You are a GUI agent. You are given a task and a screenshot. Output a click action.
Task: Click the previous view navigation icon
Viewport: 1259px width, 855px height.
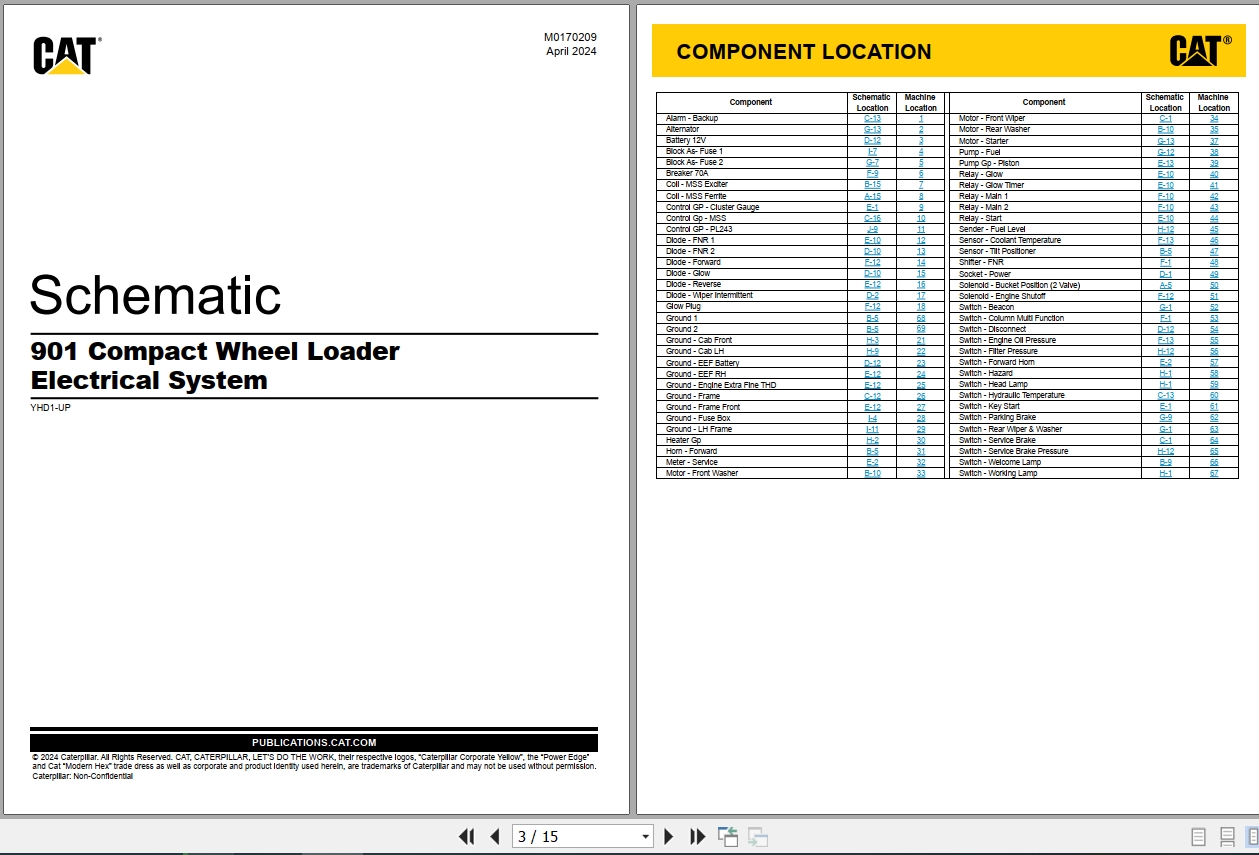point(728,837)
